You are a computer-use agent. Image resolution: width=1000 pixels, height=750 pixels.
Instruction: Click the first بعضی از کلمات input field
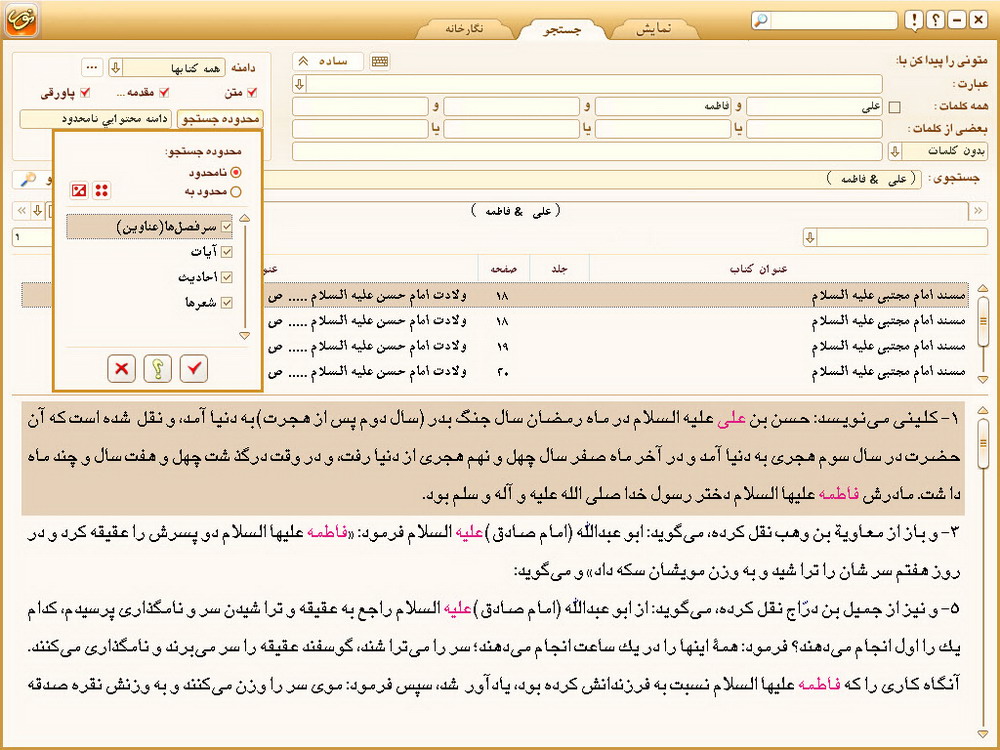814,129
